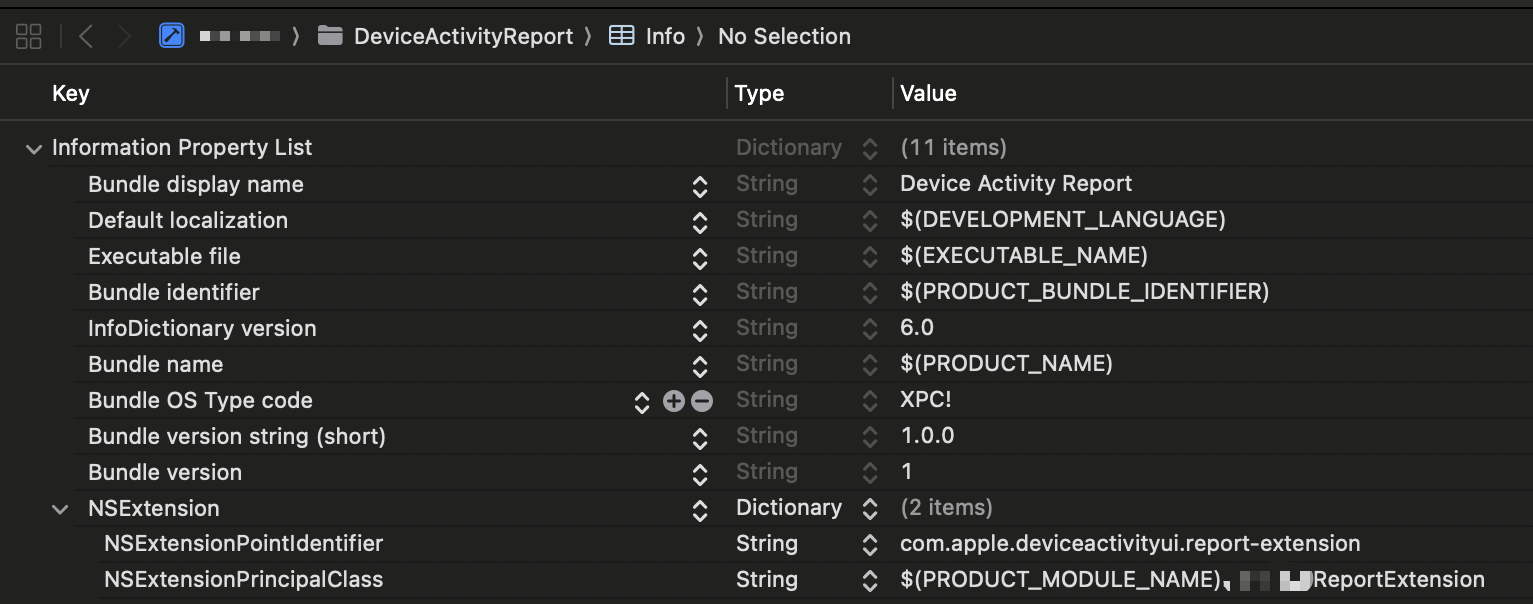Open type popup for NSExtensionPrincipalClass

(870, 581)
